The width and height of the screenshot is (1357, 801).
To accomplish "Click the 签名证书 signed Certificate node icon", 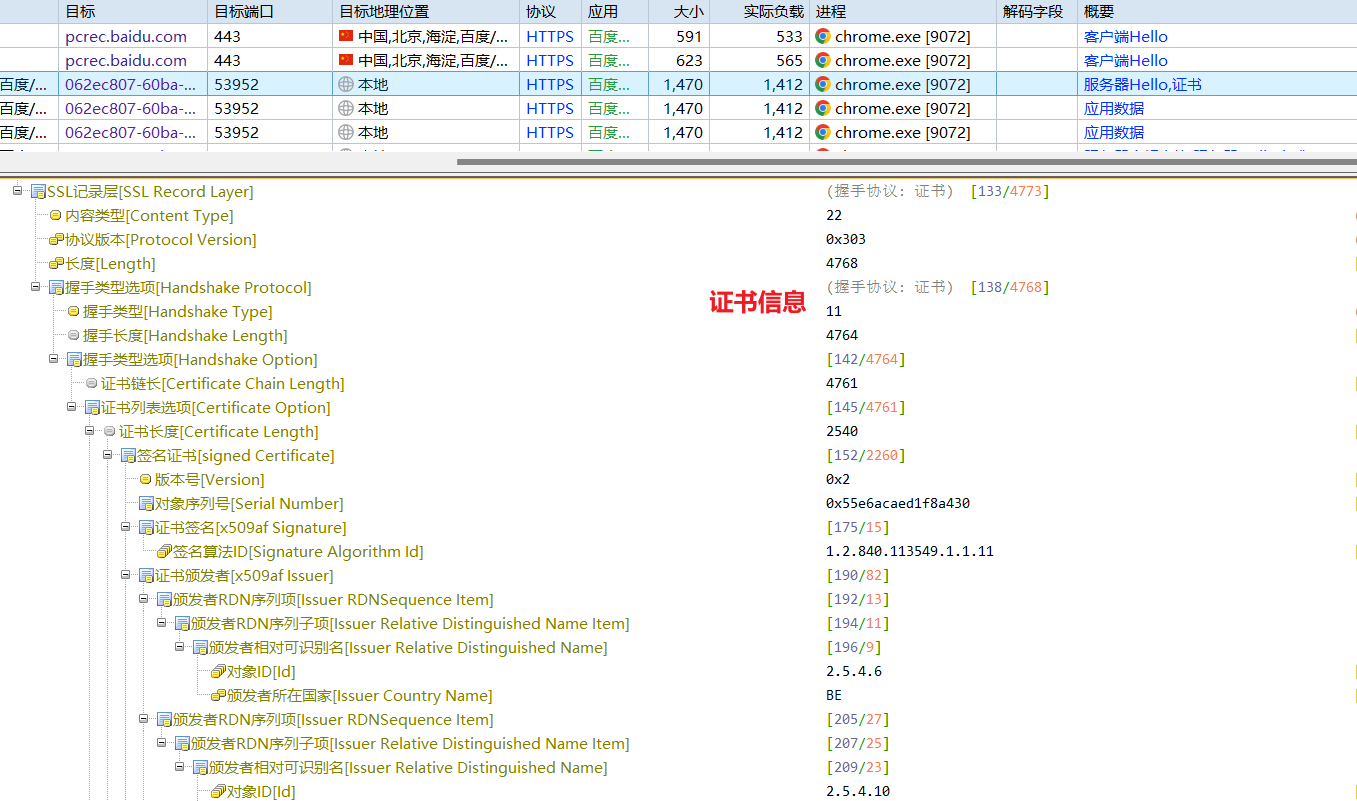I will click(x=128, y=456).
